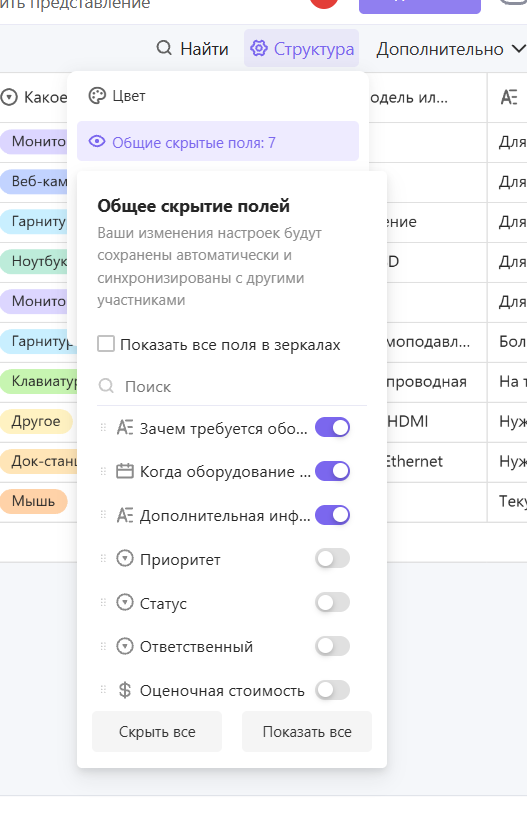Click the Мышь tag in the table

tap(34, 501)
